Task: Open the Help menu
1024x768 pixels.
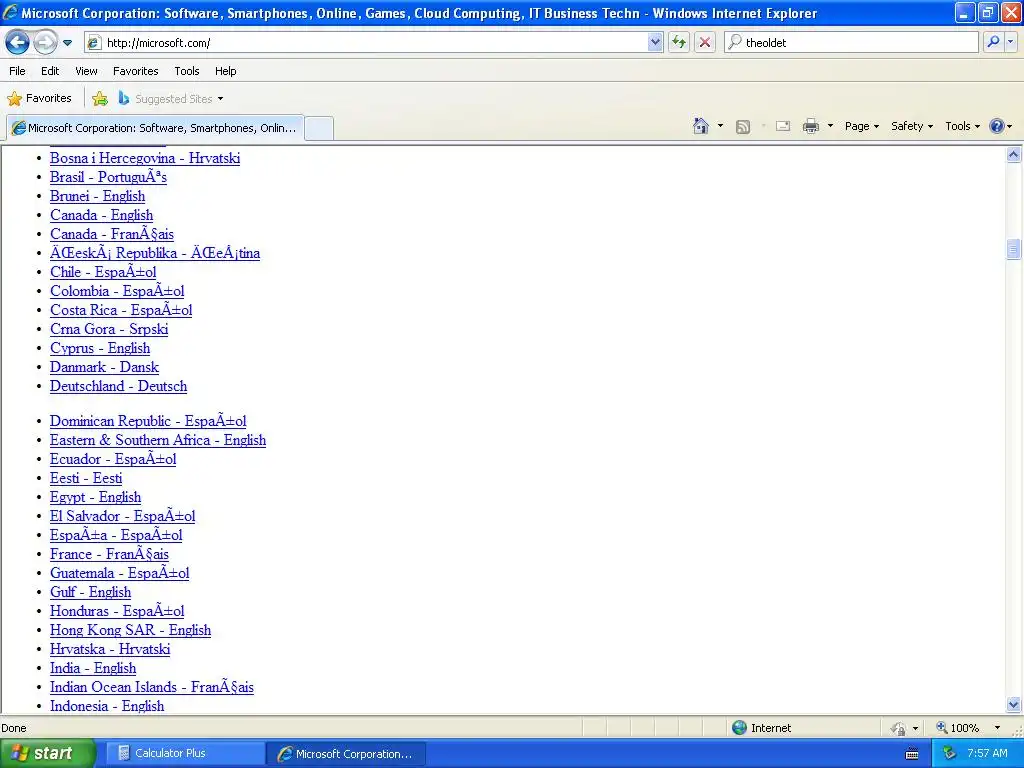Action: pos(225,71)
